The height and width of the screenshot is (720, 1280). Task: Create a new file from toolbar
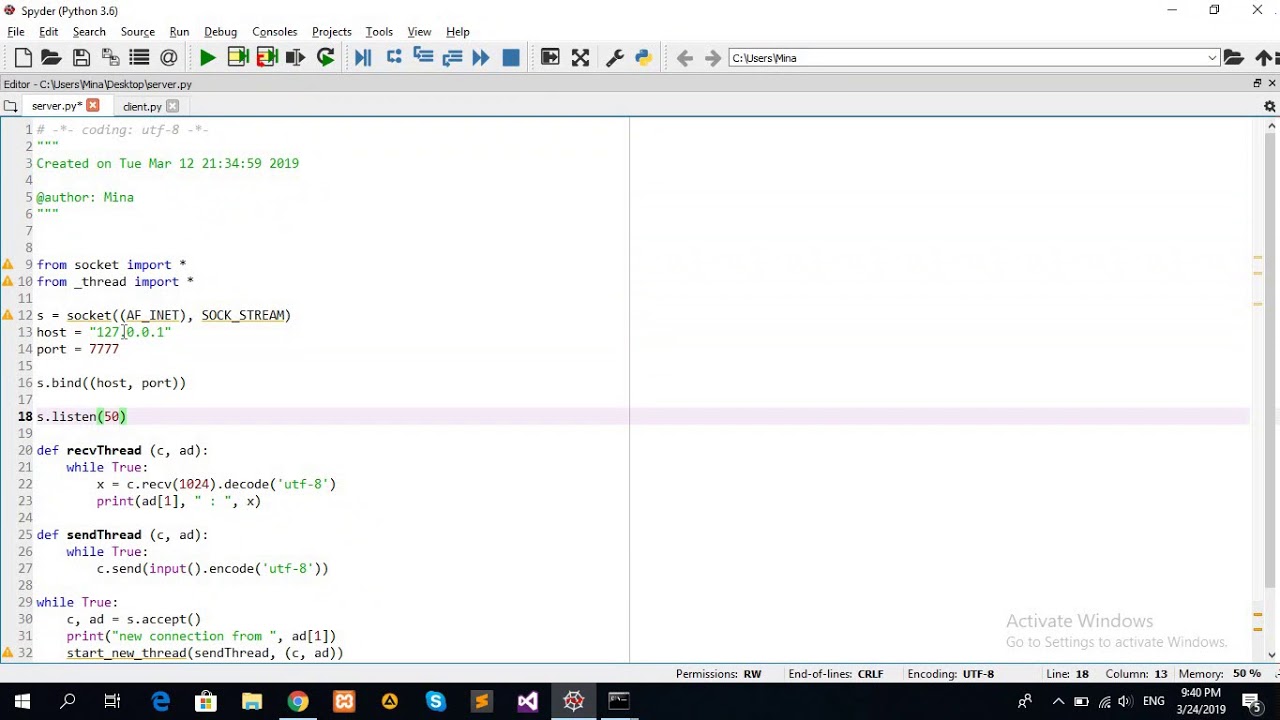[x=23, y=58]
